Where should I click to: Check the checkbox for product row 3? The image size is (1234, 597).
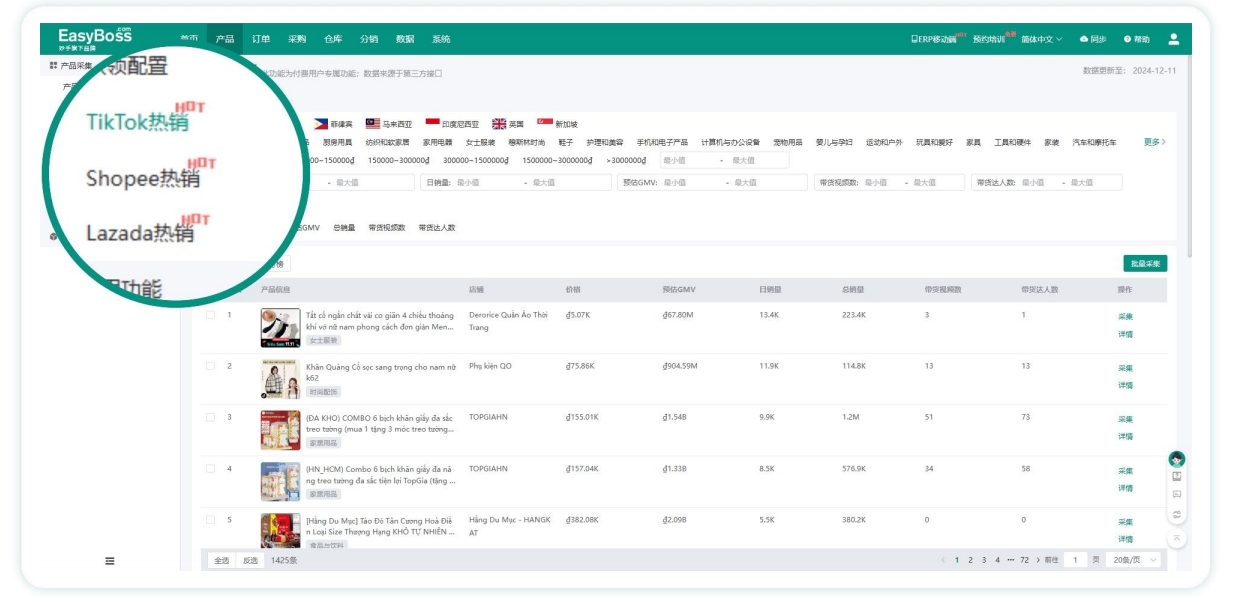click(210, 417)
